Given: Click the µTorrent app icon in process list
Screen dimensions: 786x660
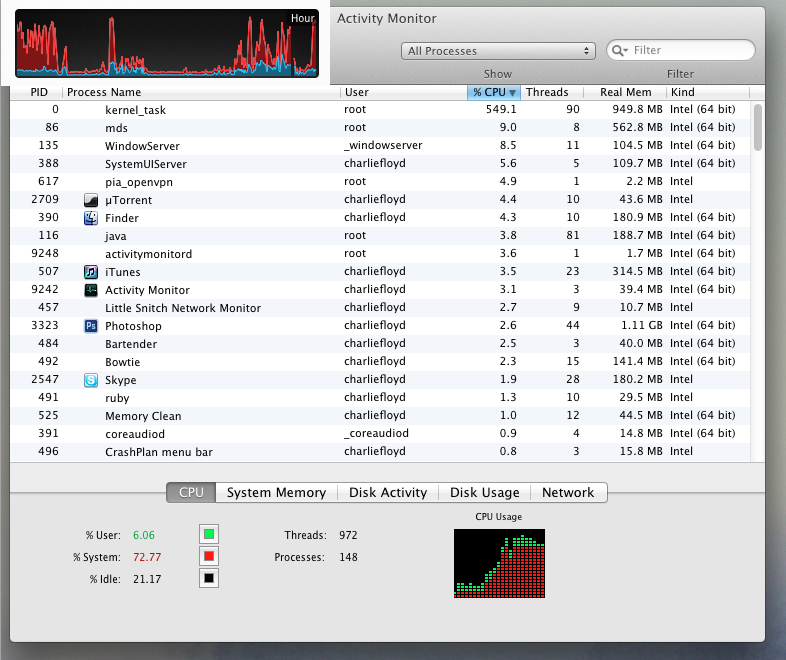Looking at the screenshot, I should point(91,200).
